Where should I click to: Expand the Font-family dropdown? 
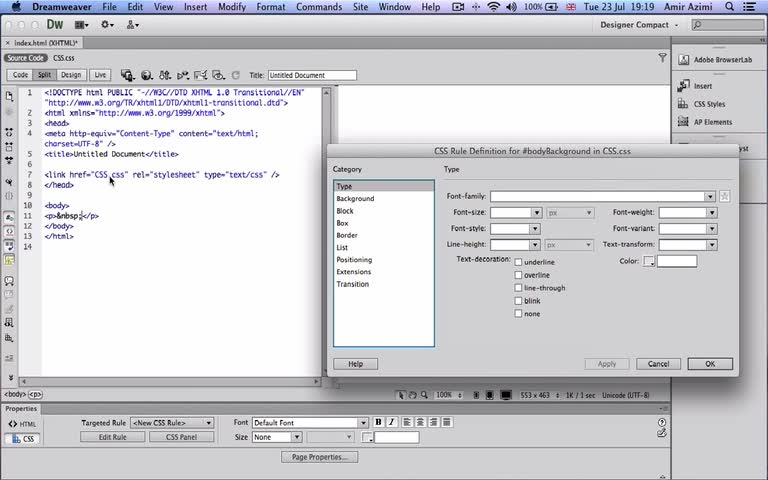coord(711,197)
